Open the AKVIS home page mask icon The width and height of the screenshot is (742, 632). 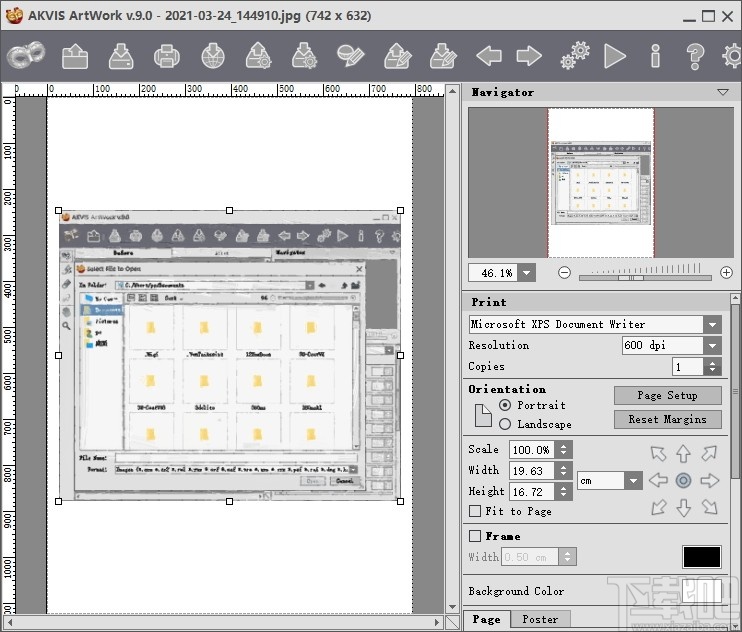26,56
